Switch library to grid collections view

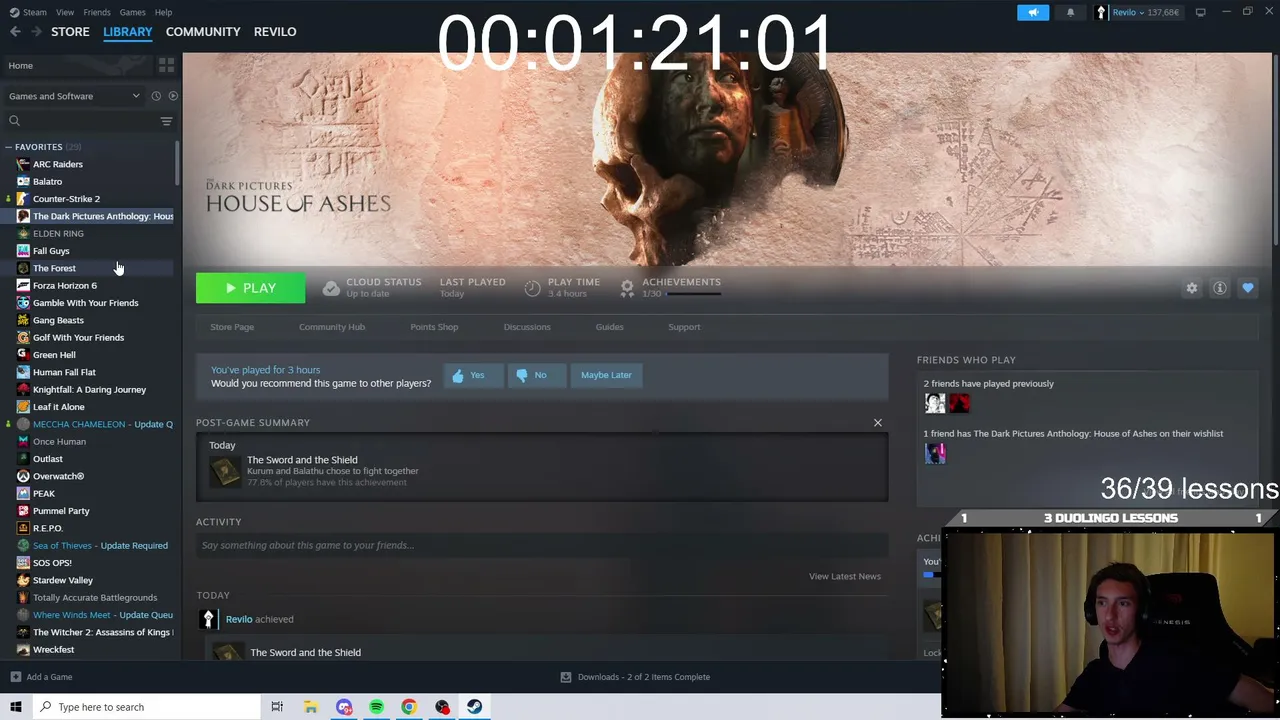point(166,65)
